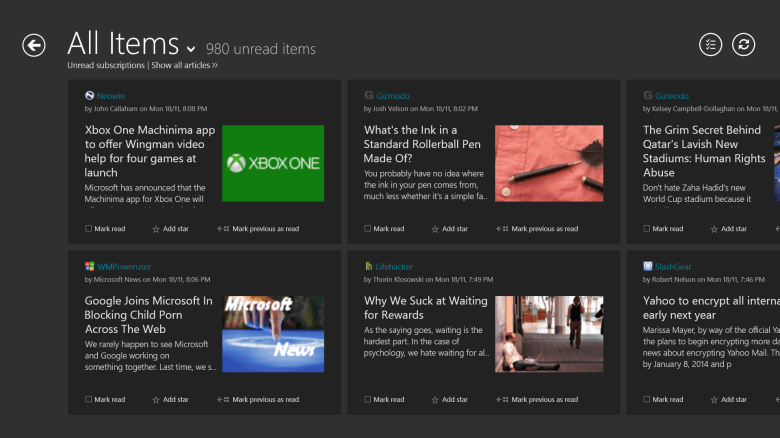Click the star icon on Xbox One article
The height and width of the screenshot is (438, 780).
tap(156, 229)
